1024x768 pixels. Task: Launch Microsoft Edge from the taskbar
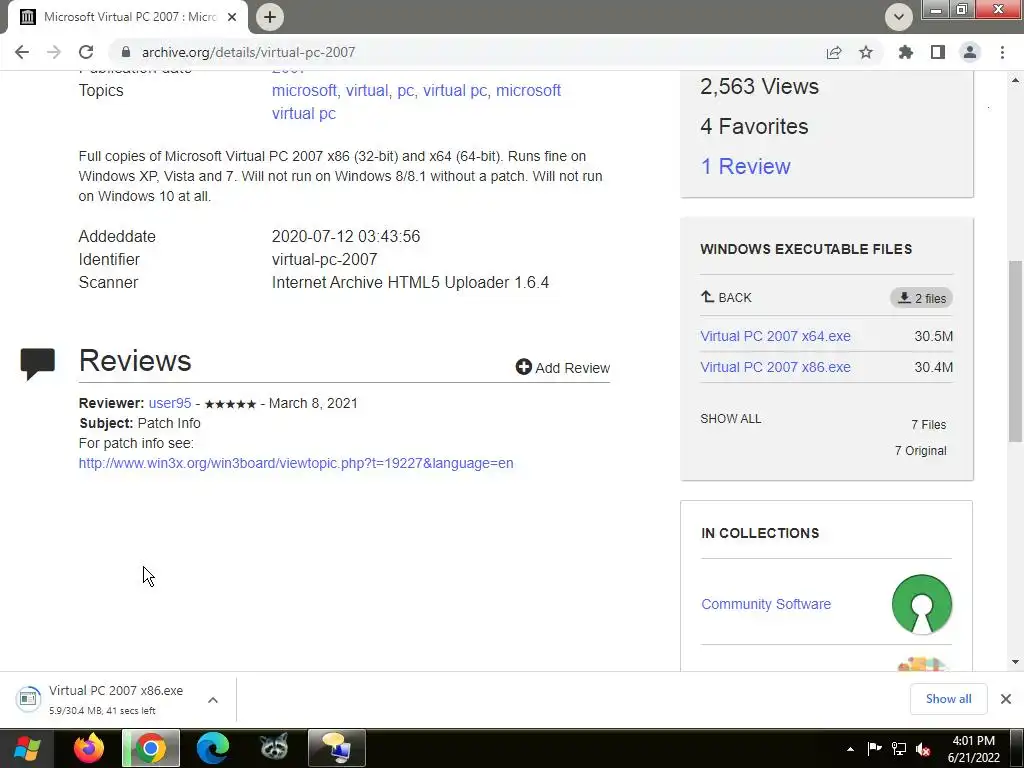pyautogui.click(x=213, y=748)
